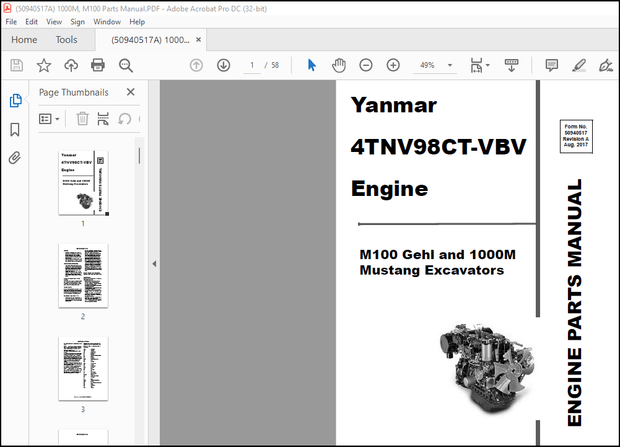Close the document tab

click(198, 40)
